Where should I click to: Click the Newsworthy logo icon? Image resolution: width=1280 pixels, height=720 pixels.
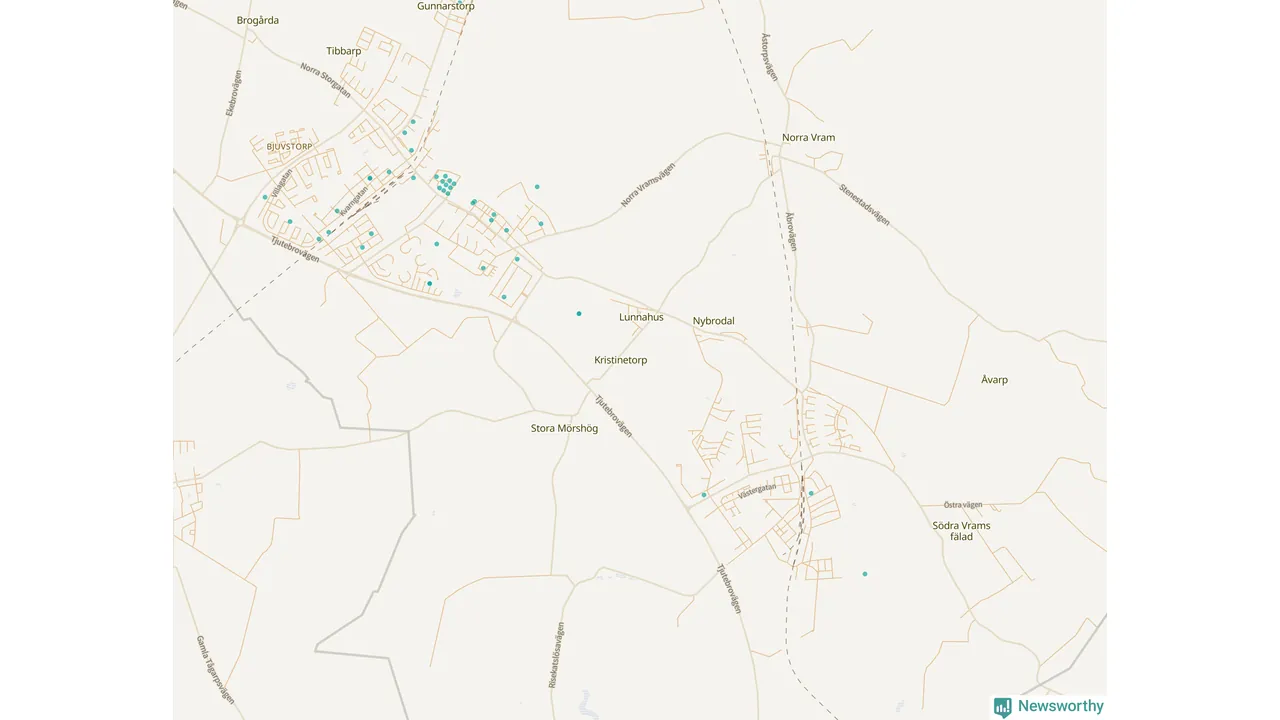pos(1003,707)
